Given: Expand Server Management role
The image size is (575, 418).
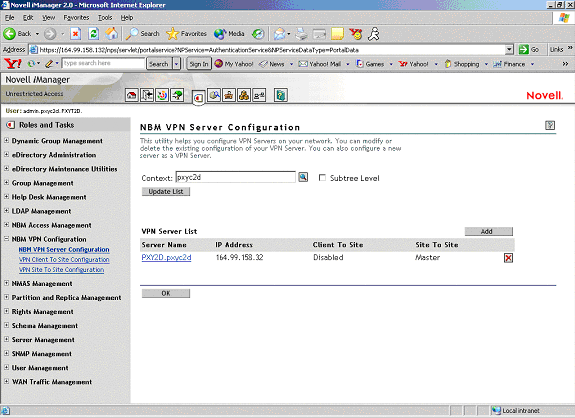Looking at the screenshot, I should click(x=6, y=339).
